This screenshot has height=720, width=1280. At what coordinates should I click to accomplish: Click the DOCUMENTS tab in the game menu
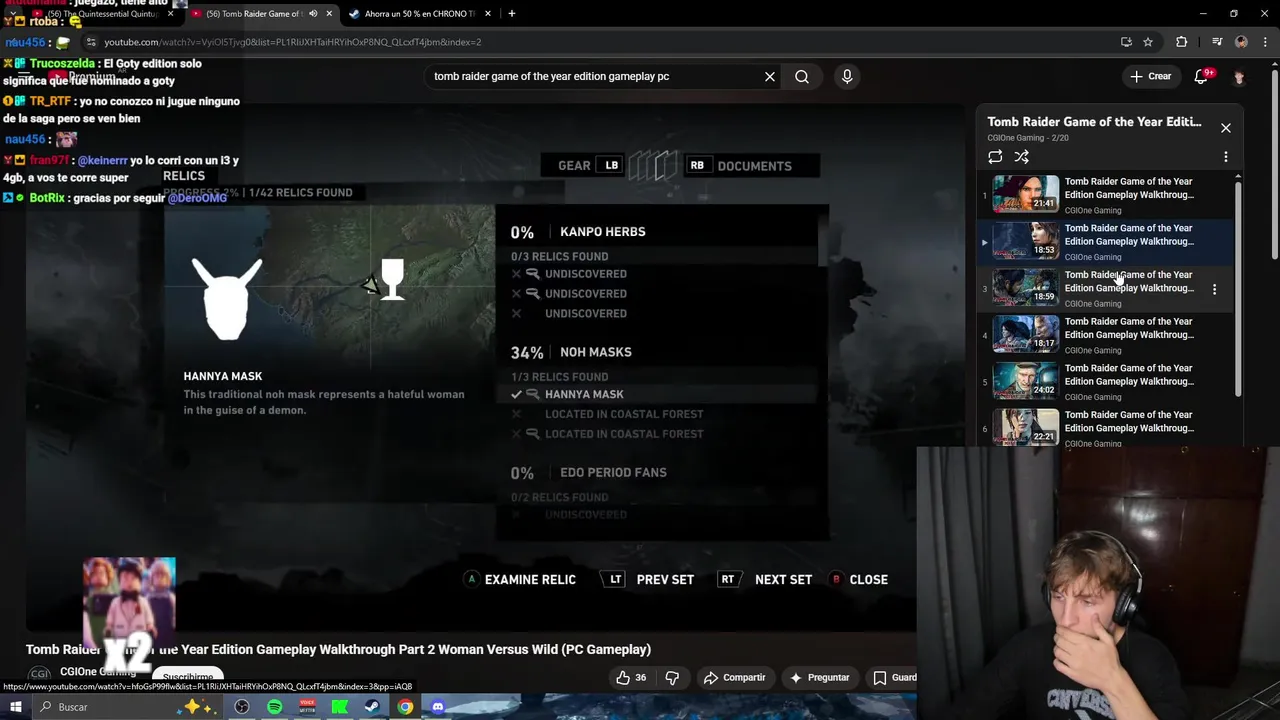pyautogui.click(x=754, y=166)
